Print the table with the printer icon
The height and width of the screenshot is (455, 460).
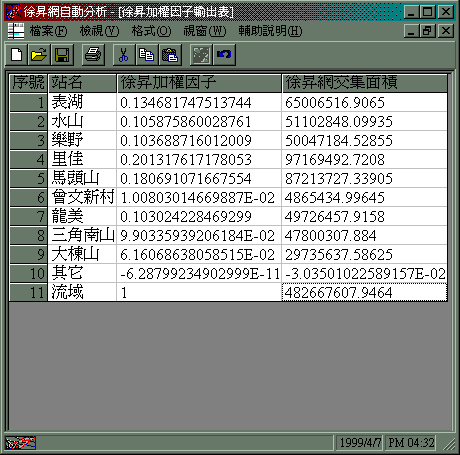(x=93, y=54)
